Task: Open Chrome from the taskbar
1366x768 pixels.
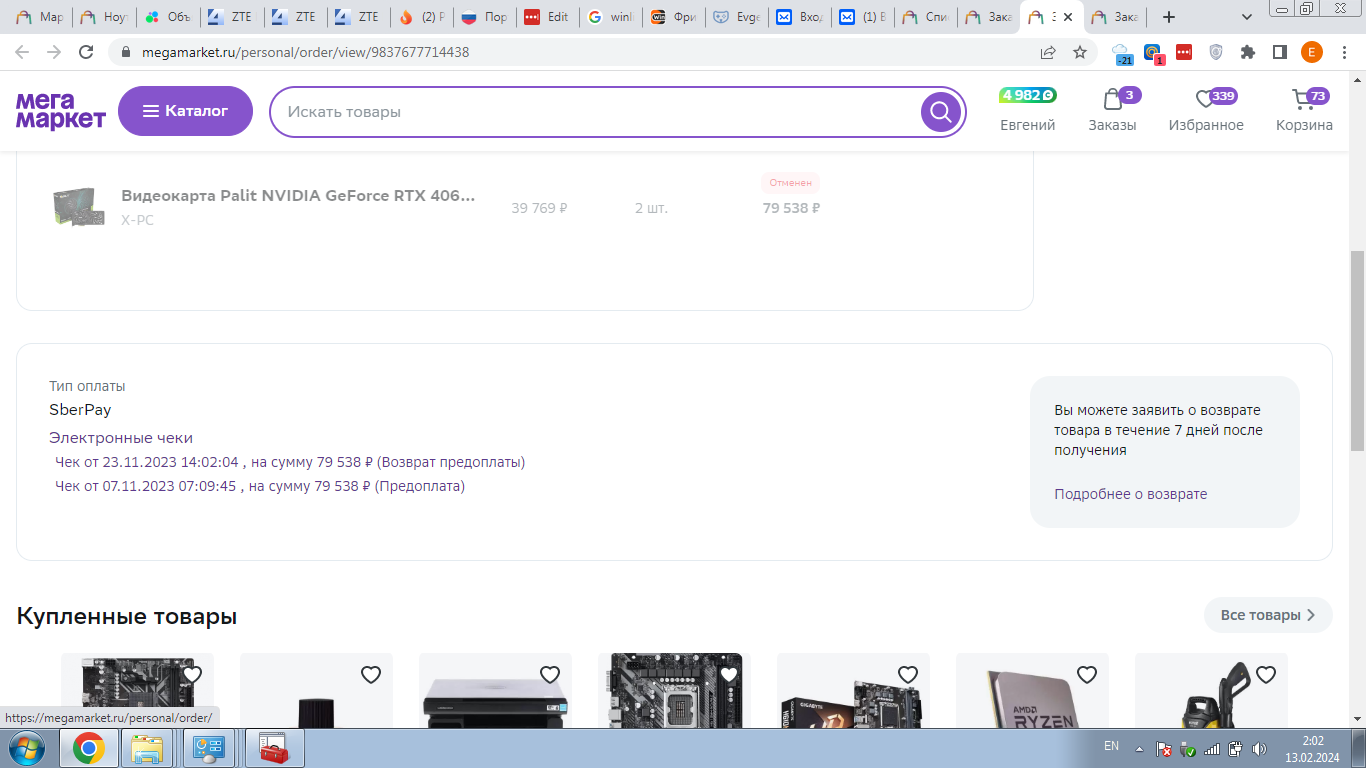Action: [88, 748]
